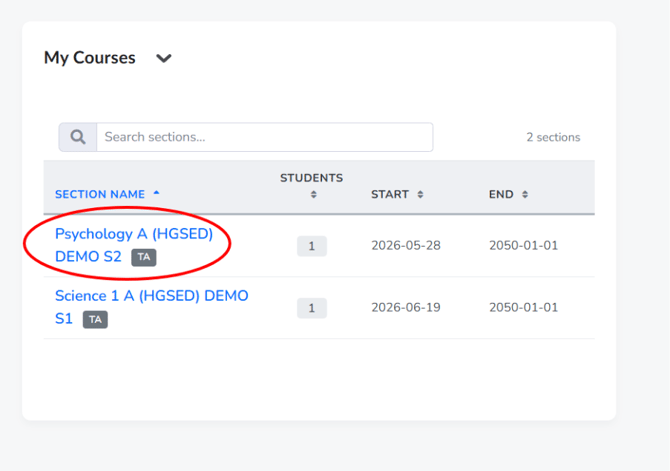670x471 pixels.
Task: Click the Students column sort arrows icon
Action: coord(314,195)
